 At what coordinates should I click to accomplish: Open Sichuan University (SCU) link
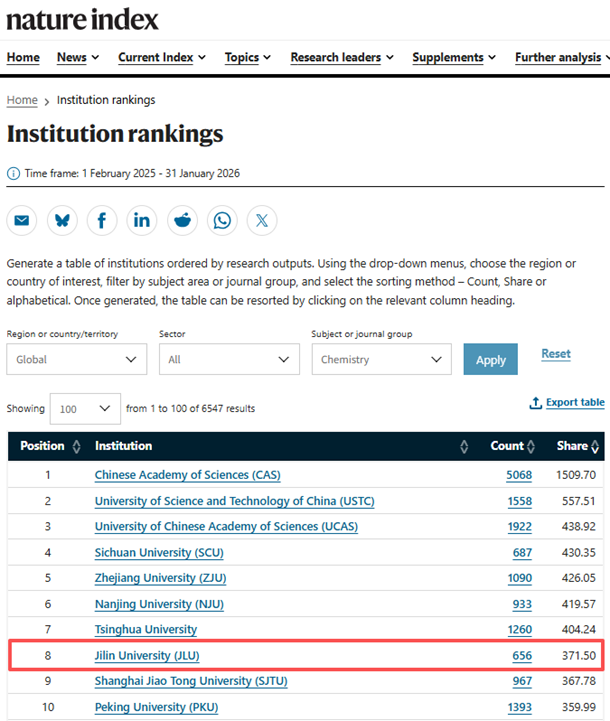tap(159, 552)
